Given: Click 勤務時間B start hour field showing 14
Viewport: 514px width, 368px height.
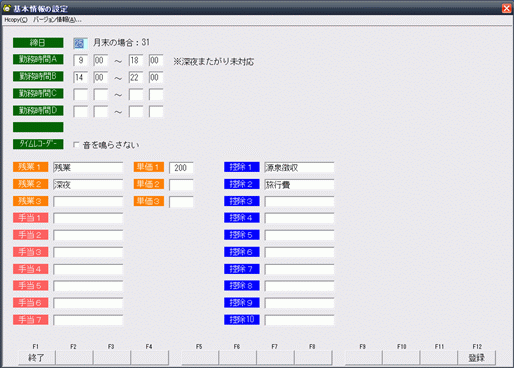Looking at the screenshot, I should click(x=80, y=77).
